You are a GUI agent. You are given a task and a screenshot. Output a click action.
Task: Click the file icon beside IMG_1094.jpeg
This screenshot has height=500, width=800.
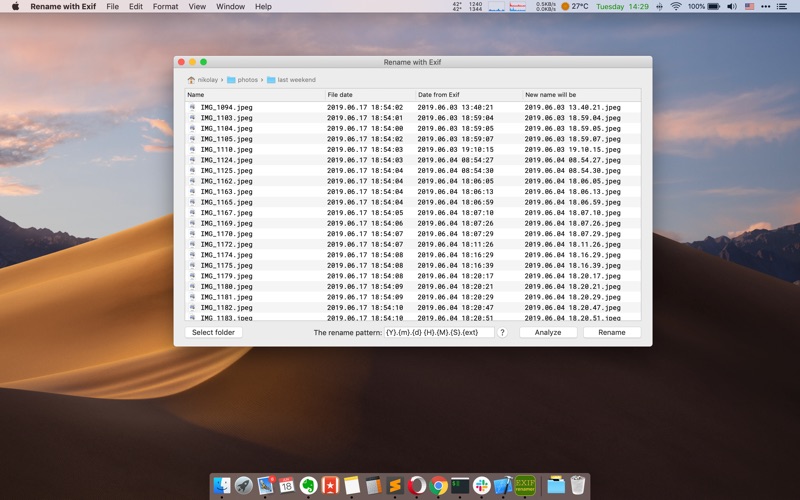tap(192, 107)
